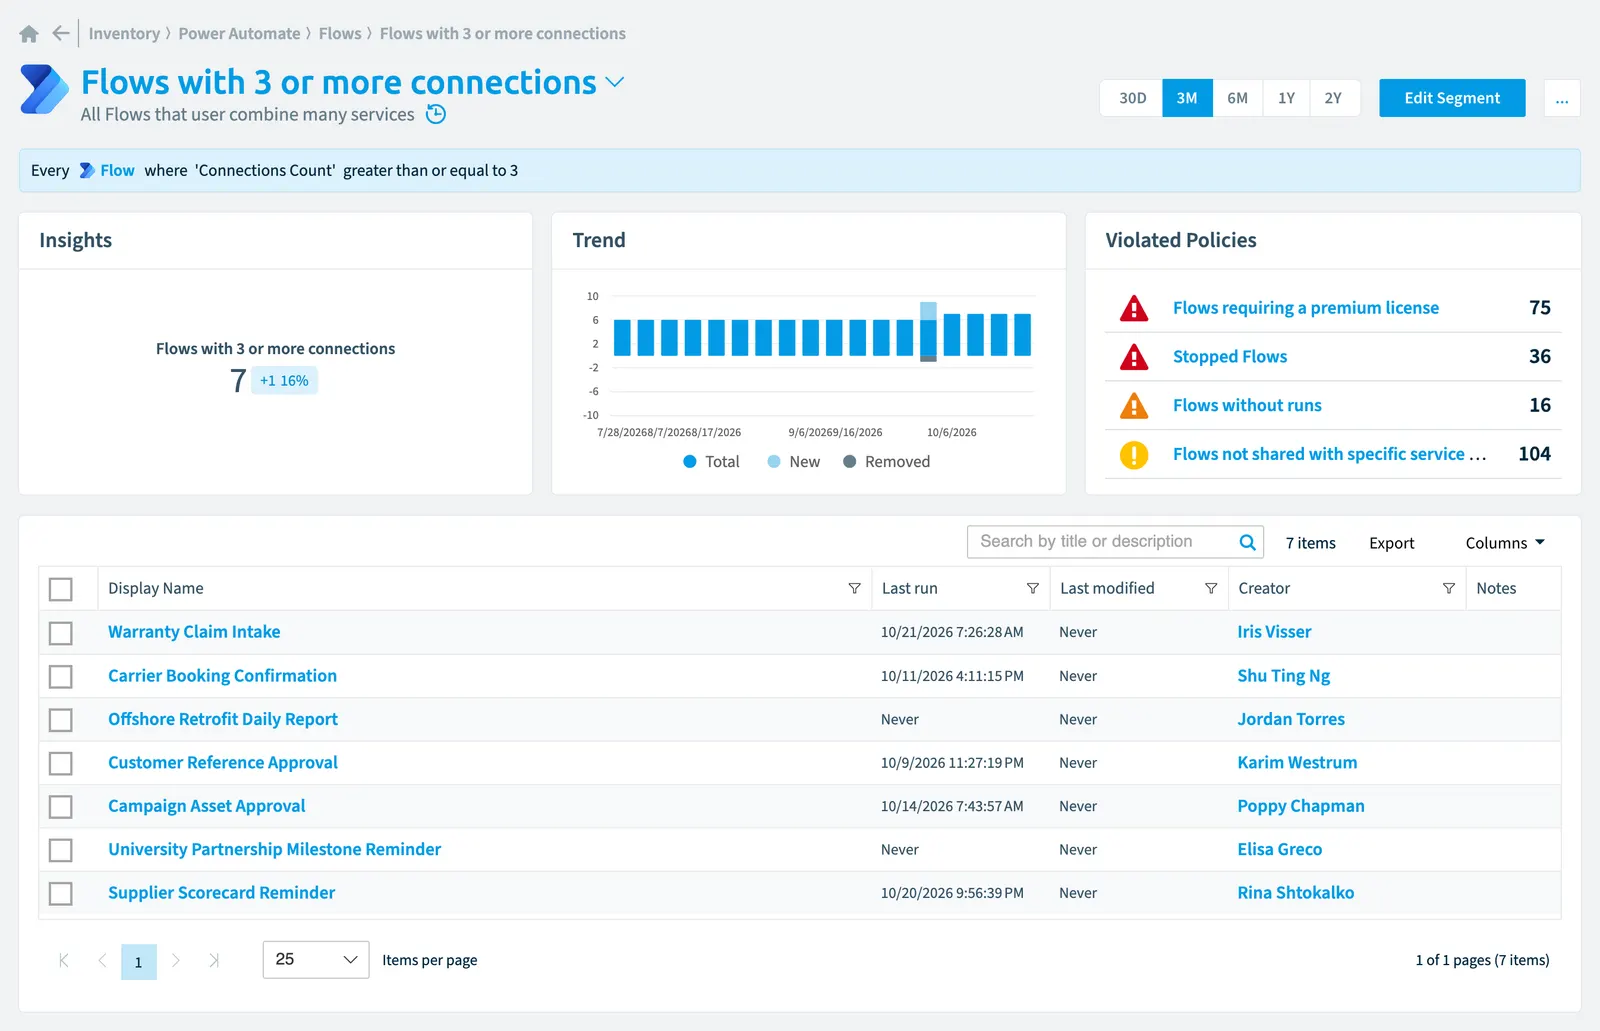Toggle the Total legend swatch
The image size is (1600, 1031).
(x=690, y=462)
